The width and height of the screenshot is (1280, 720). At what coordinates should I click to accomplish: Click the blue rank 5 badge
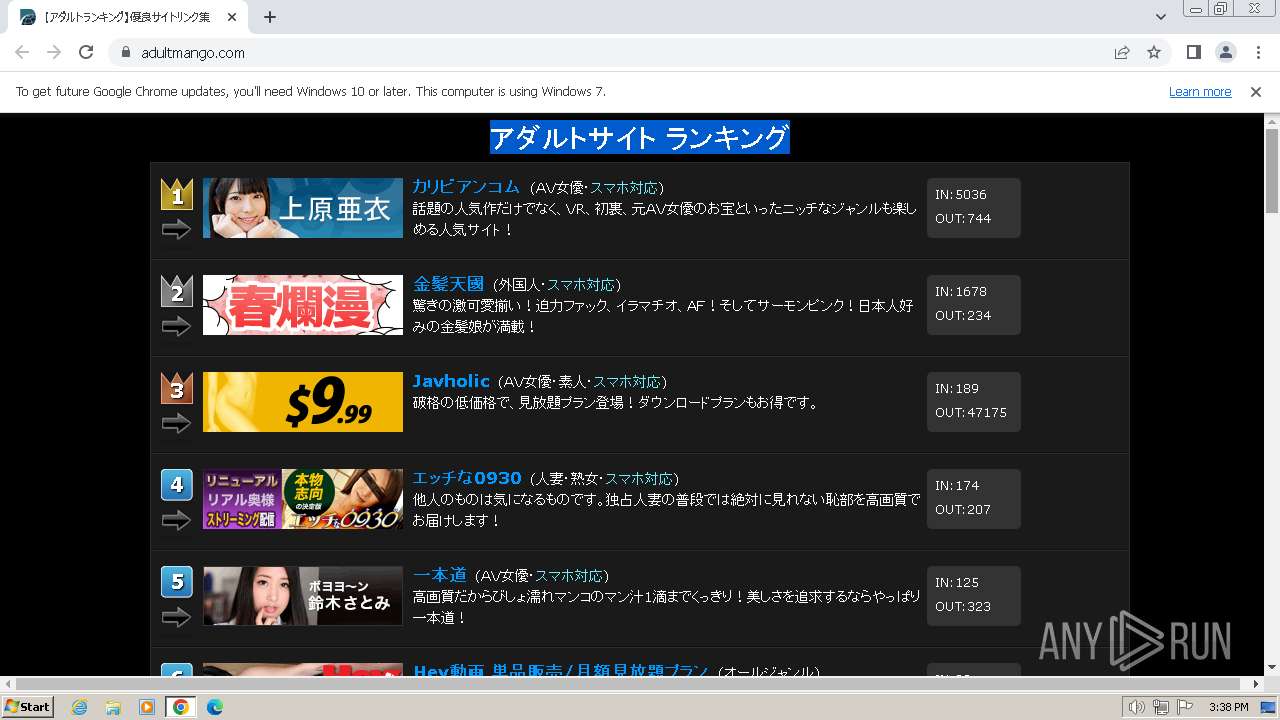177,582
